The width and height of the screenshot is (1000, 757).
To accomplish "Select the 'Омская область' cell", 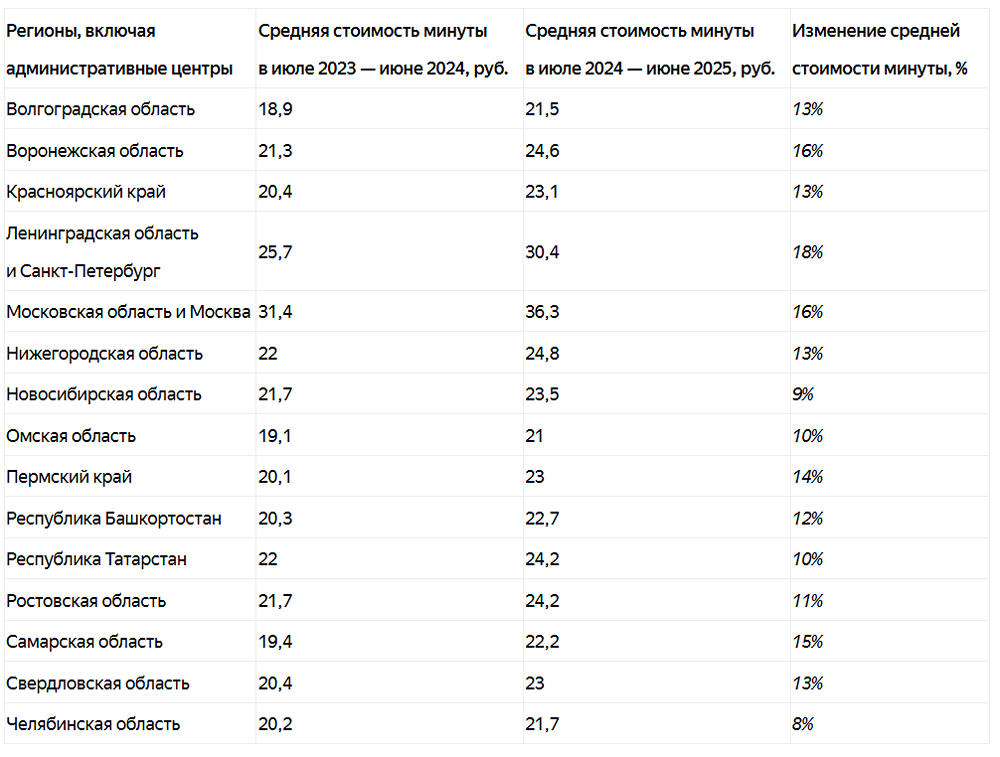I will (x=71, y=436).
